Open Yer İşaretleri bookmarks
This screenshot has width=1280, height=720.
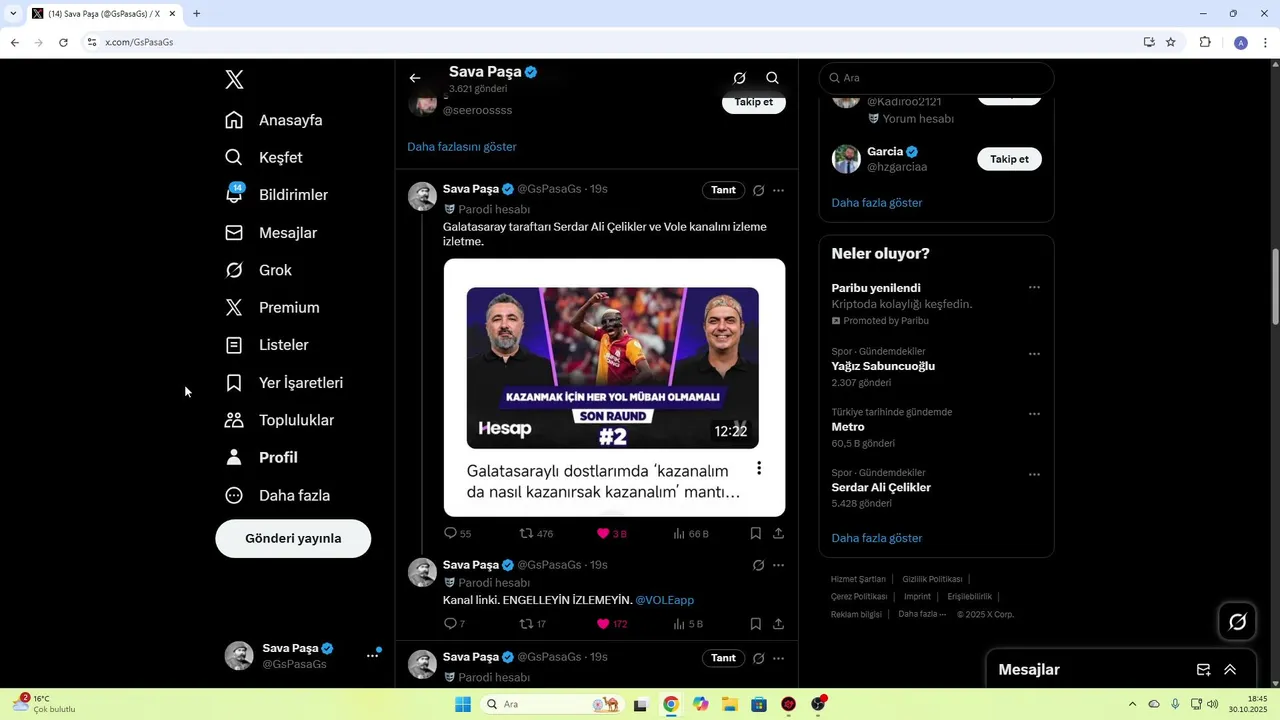pos(284,383)
